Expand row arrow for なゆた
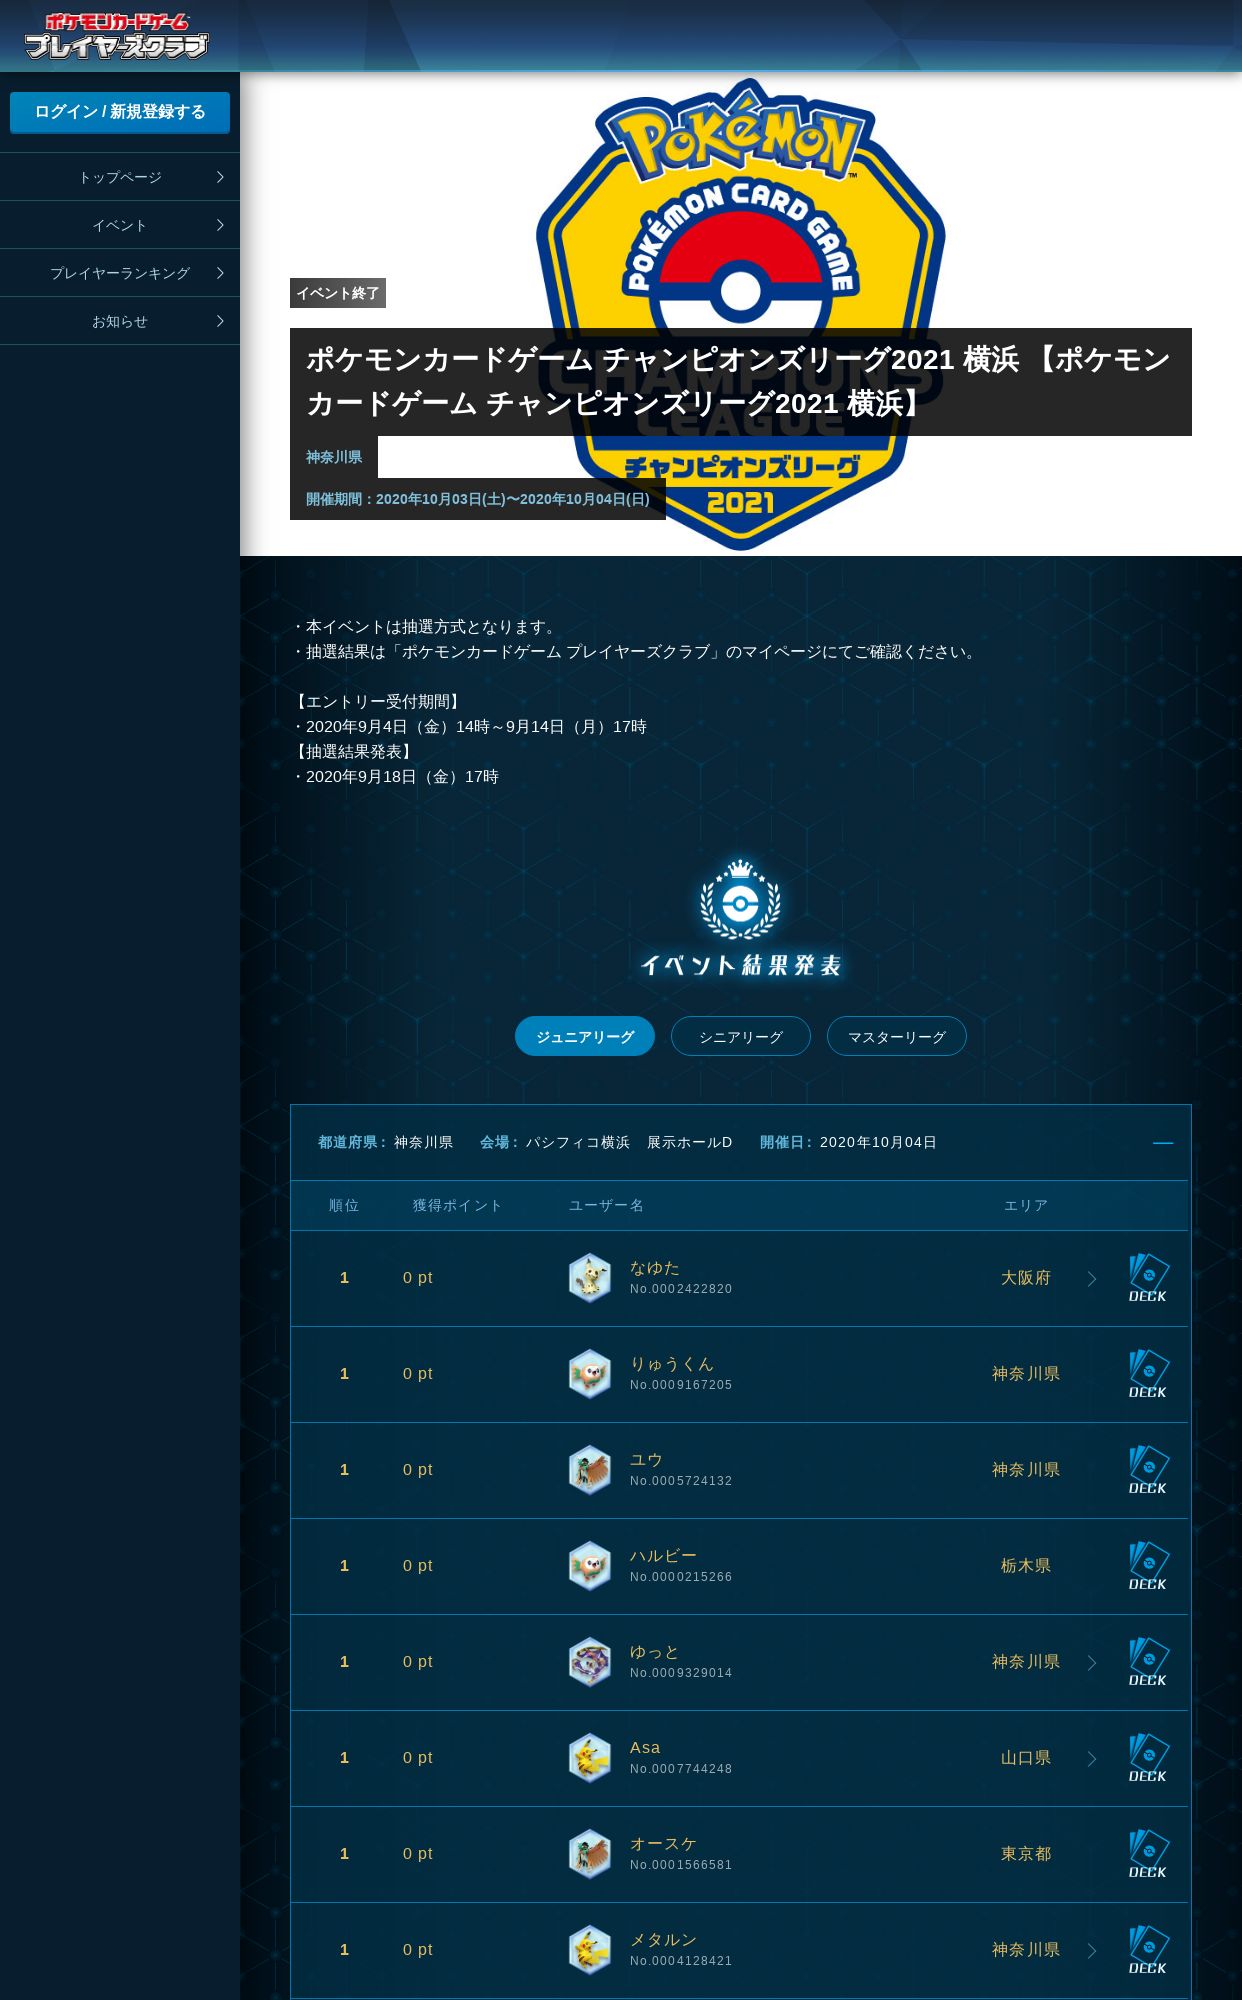Screen dimensions: 1242x2000 tap(1092, 1279)
